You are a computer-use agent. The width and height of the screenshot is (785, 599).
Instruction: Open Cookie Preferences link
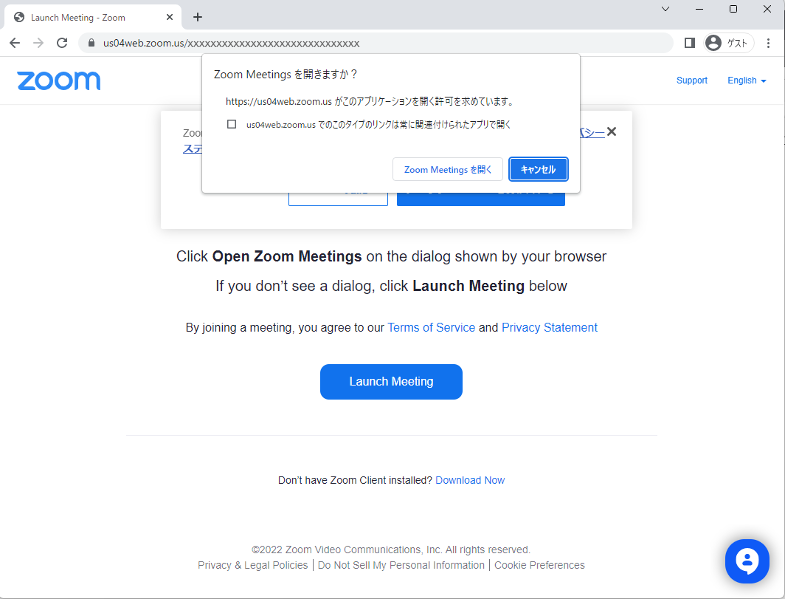click(x=539, y=565)
